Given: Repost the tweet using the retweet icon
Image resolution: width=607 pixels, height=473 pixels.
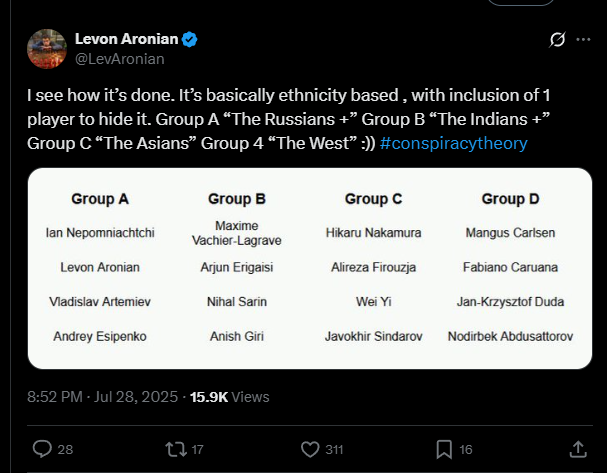Looking at the screenshot, I should tap(176, 449).
